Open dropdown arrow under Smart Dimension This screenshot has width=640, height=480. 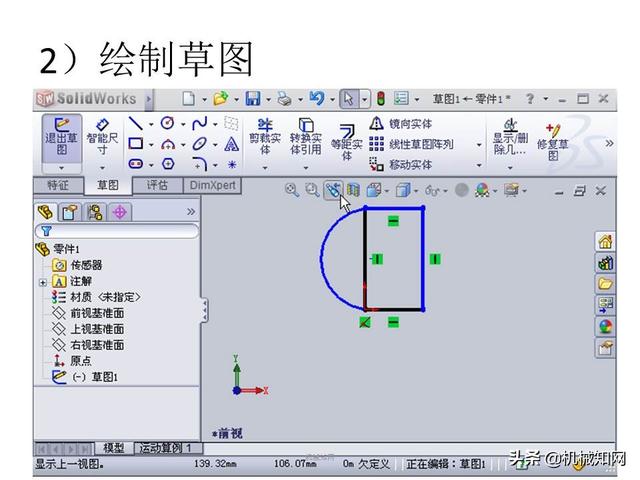102,168
